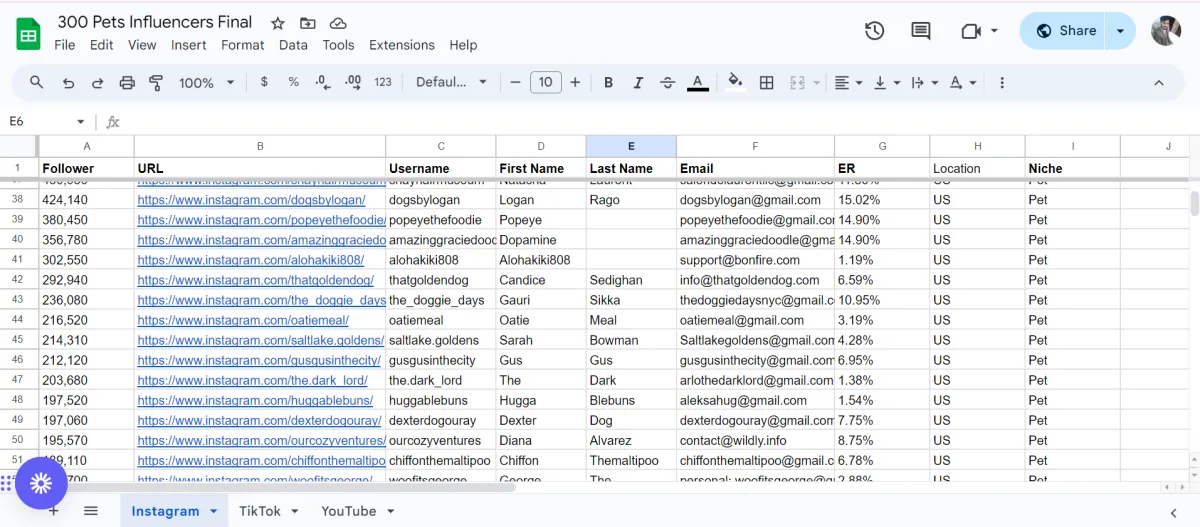This screenshot has width=1200, height=527.
Task: Select the column E header
Action: pos(631,146)
